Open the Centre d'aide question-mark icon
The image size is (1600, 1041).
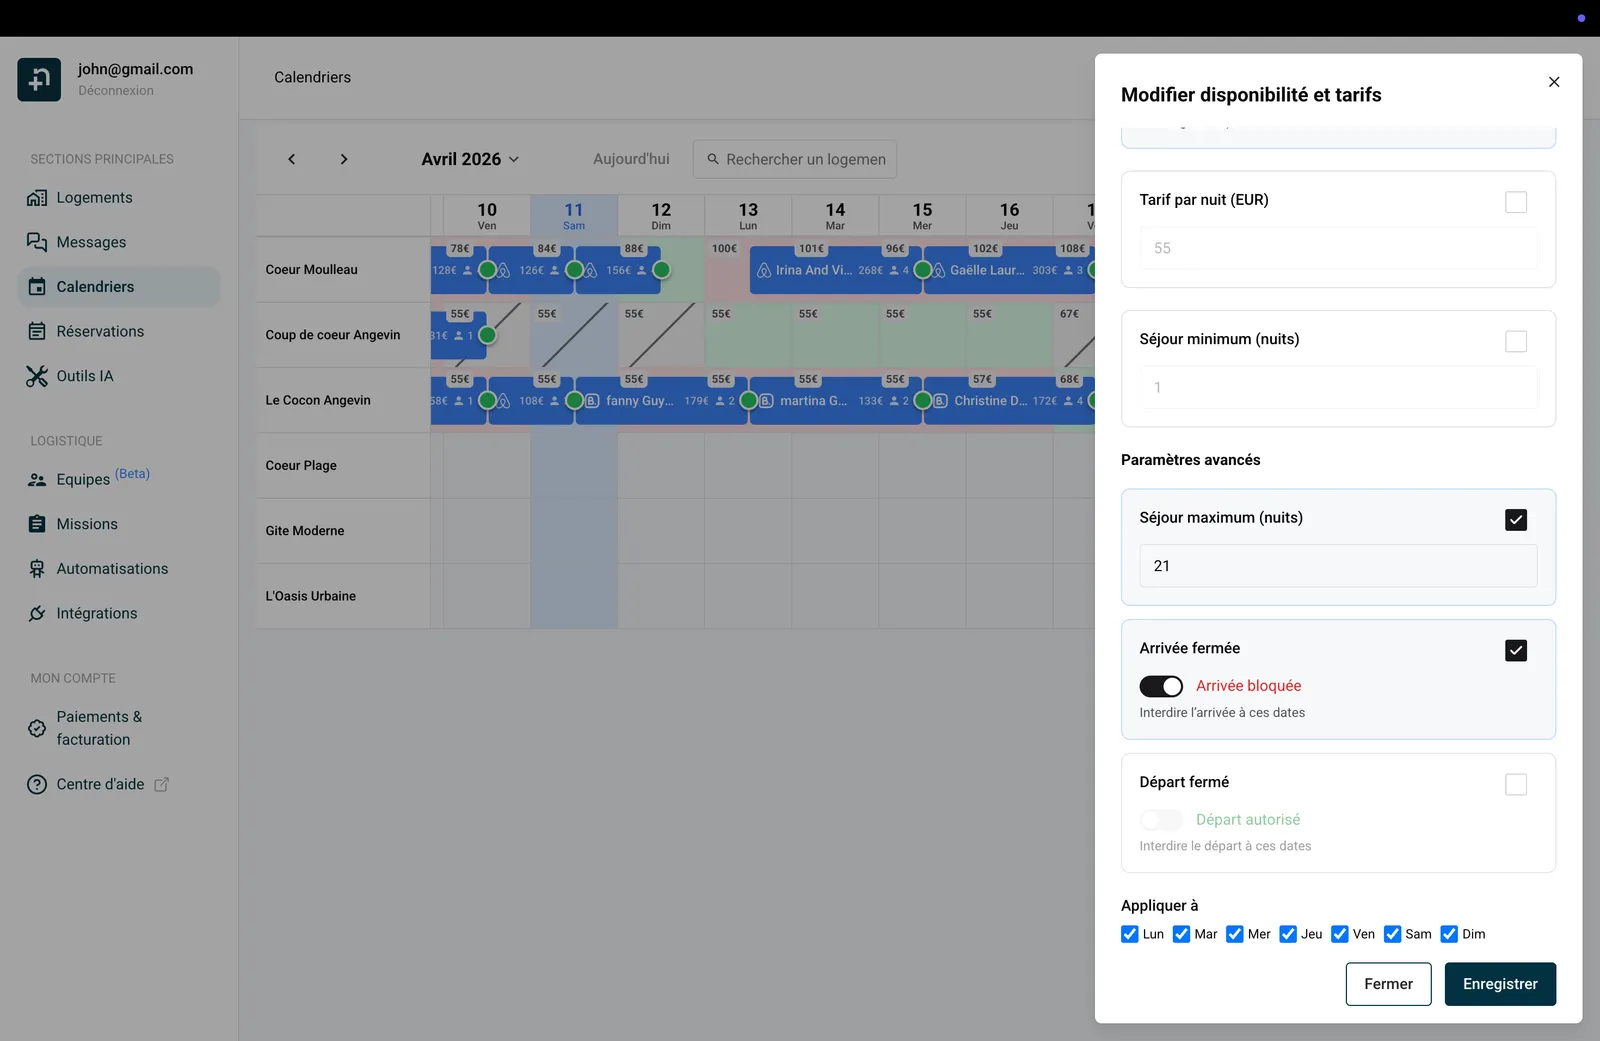pos(37,785)
